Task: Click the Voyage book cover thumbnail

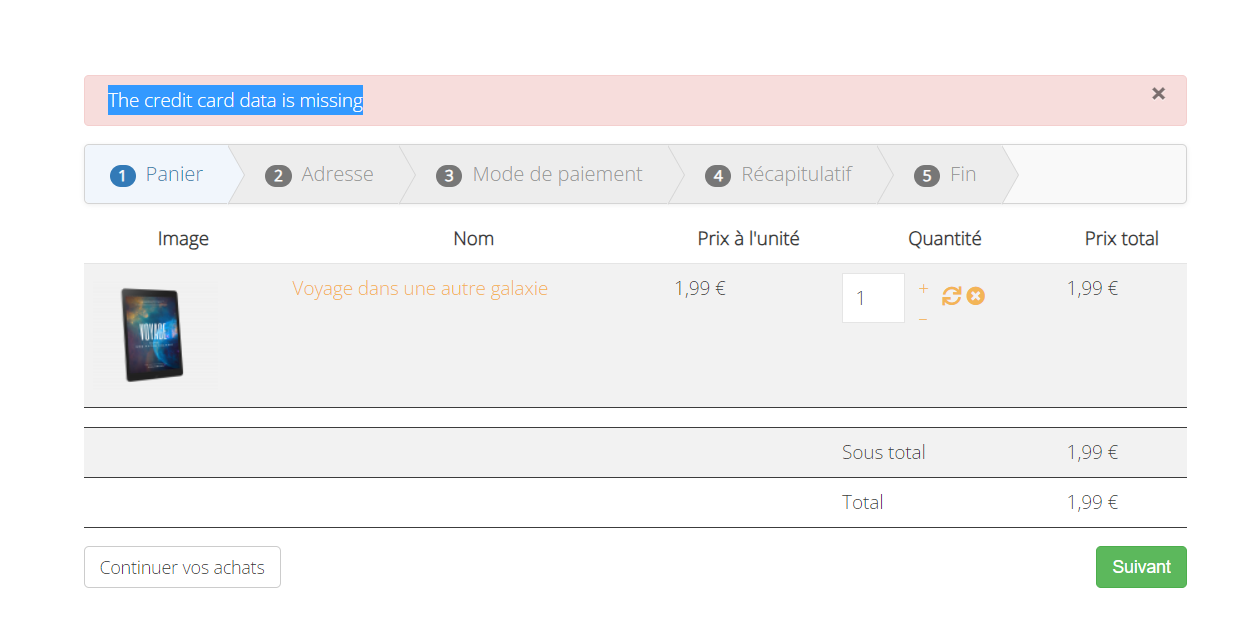Action: coord(152,335)
